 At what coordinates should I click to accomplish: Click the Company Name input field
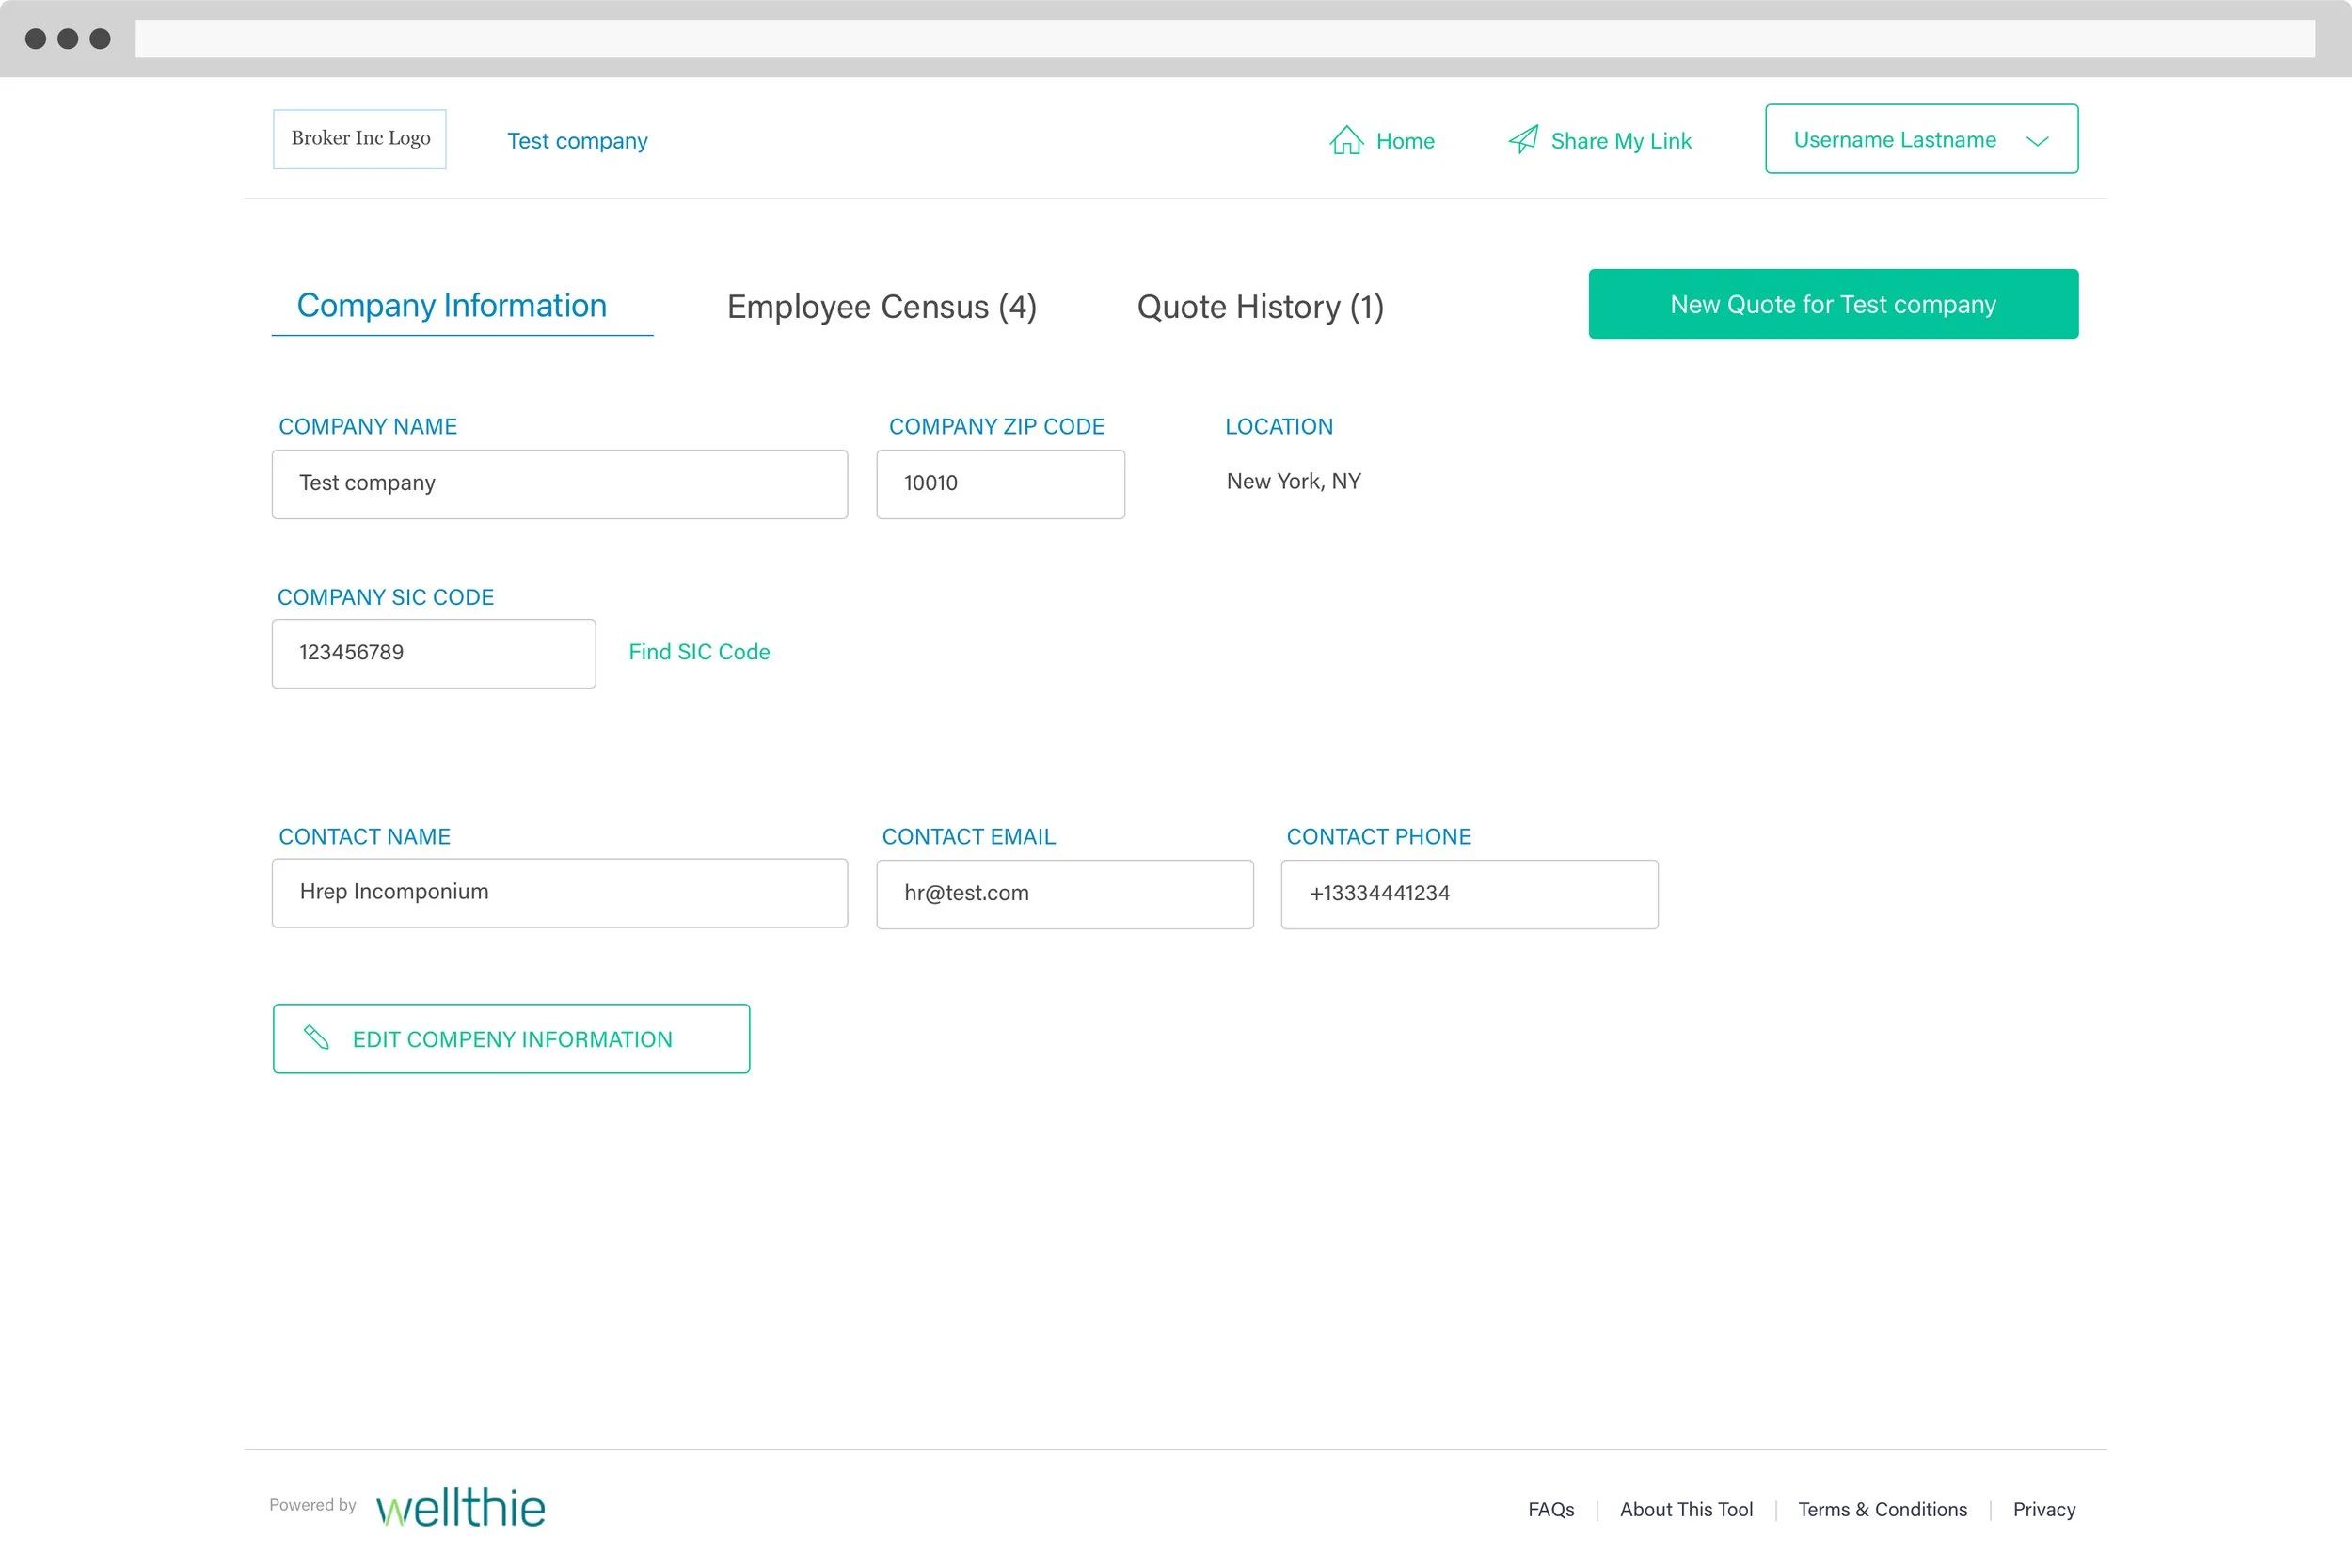coord(559,484)
